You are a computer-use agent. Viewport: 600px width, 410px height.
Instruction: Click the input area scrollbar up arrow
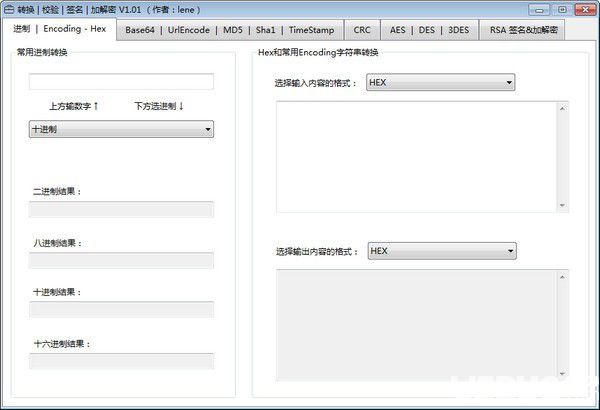click(562, 109)
